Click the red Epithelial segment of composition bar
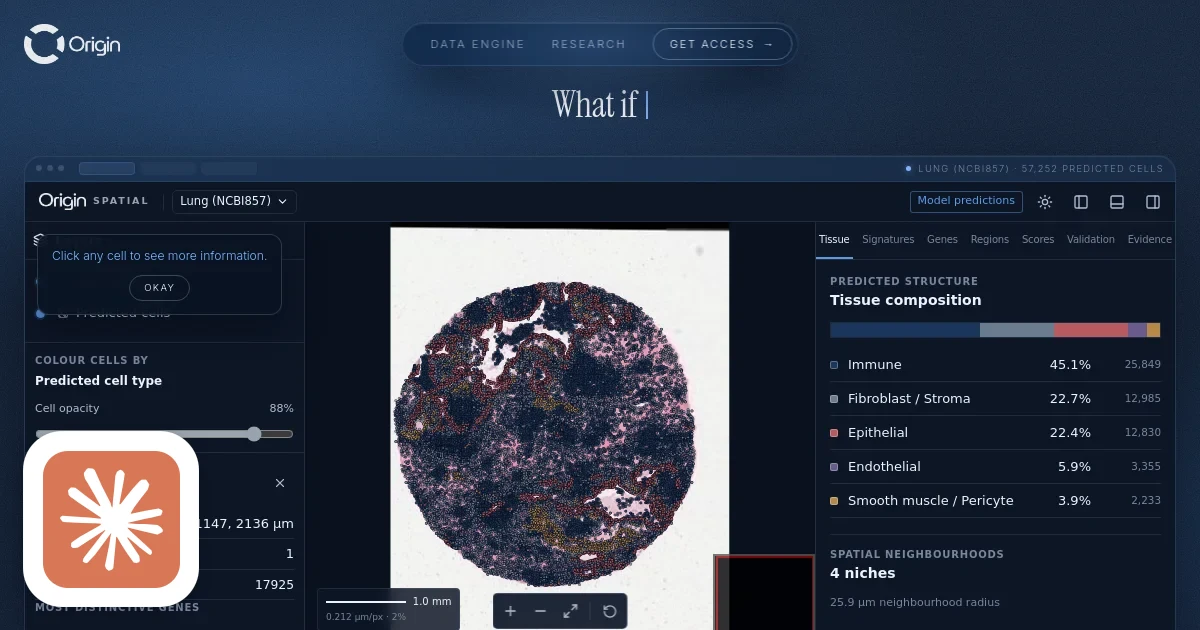Screen dimensions: 1200x630 click(1091, 330)
